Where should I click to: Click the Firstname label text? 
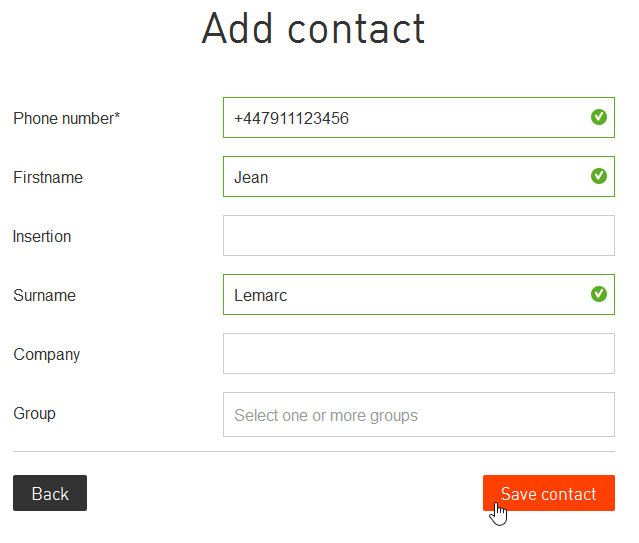point(48,177)
